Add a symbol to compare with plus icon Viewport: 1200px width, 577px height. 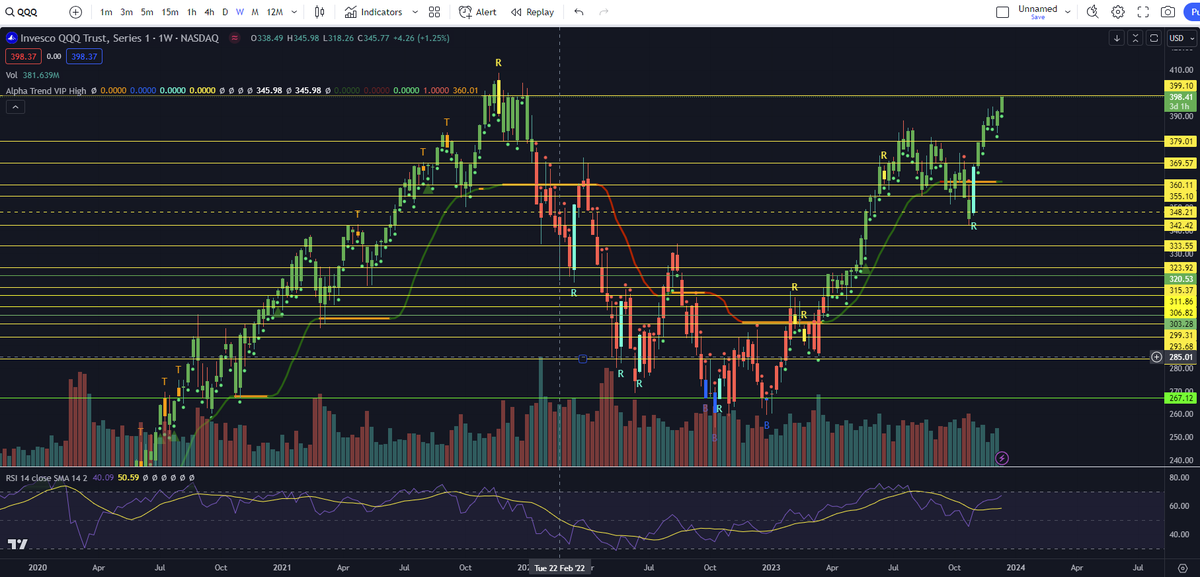click(77, 12)
